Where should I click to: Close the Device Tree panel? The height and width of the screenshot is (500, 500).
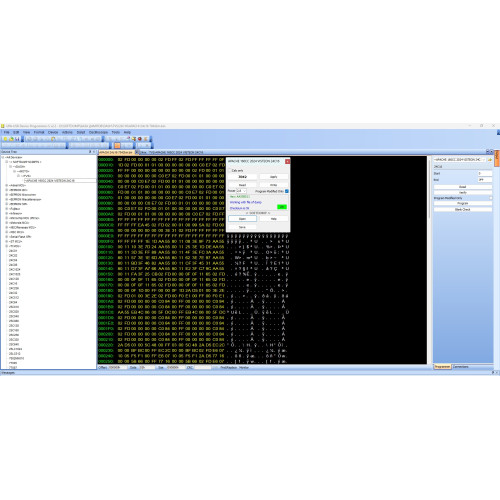click(94, 152)
